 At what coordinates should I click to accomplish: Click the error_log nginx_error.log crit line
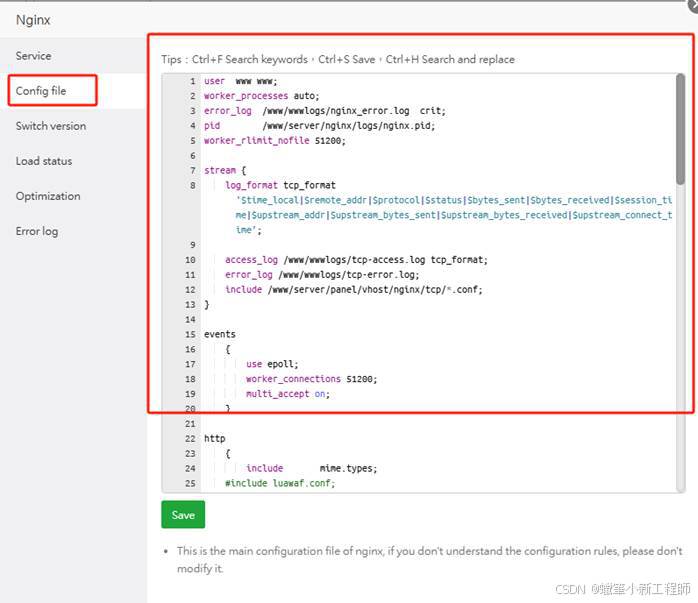325,111
